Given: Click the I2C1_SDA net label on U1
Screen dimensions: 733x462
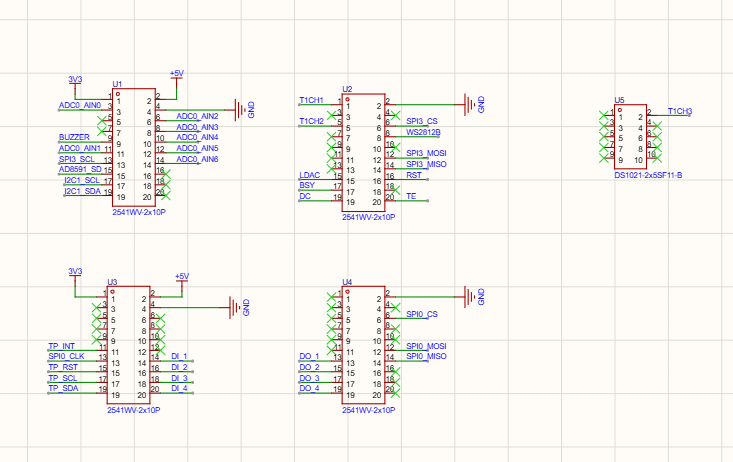Looking at the screenshot, I should coord(82,191).
